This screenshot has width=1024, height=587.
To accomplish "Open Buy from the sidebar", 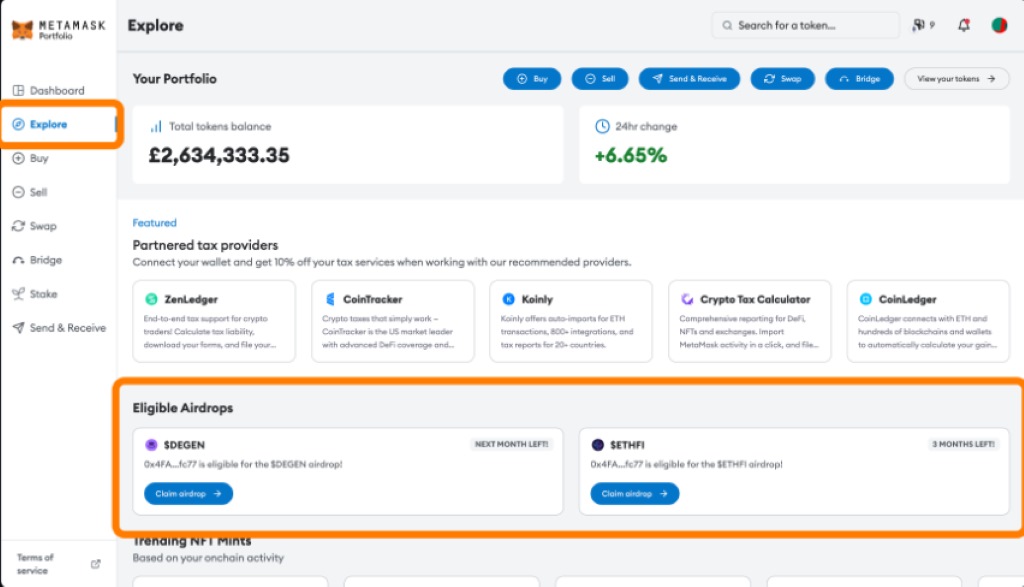I will pos(31,158).
